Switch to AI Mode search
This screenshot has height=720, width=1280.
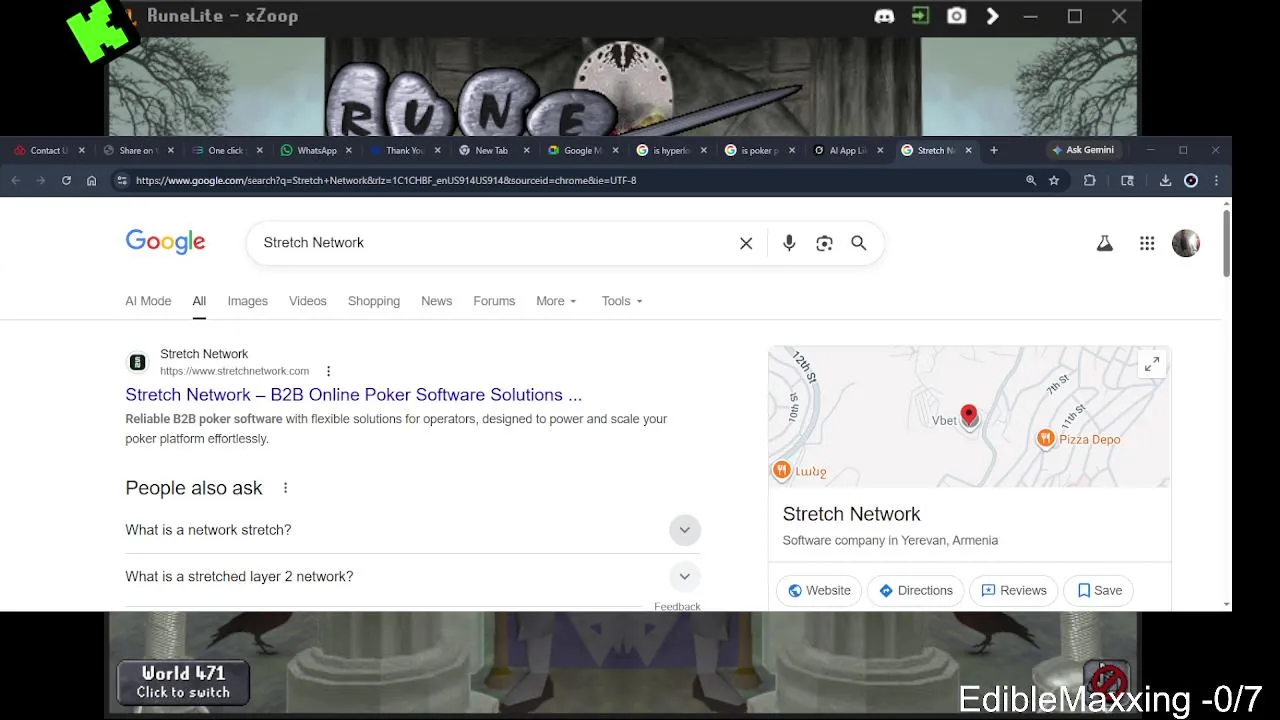click(148, 301)
